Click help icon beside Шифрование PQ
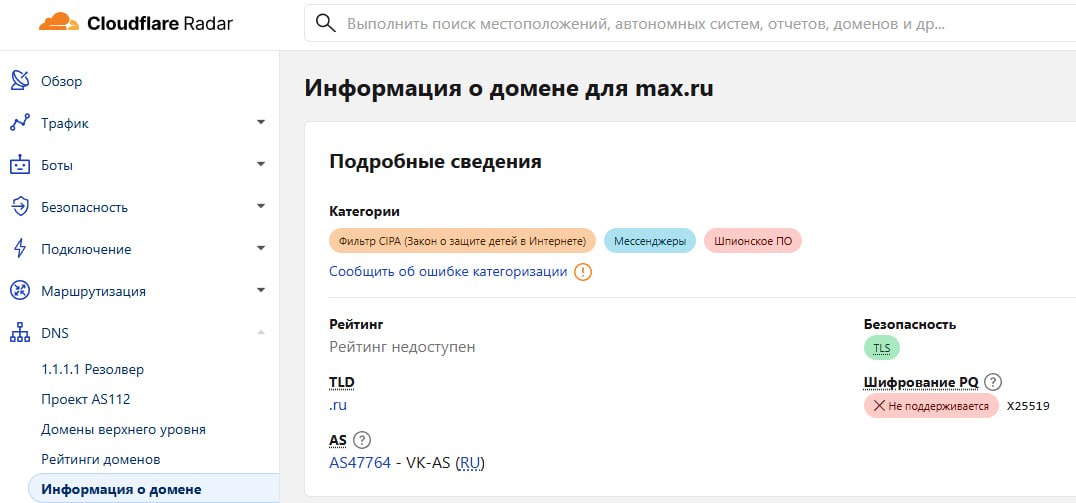The width and height of the screenshot is (1076, 503). tap(993, 382)
